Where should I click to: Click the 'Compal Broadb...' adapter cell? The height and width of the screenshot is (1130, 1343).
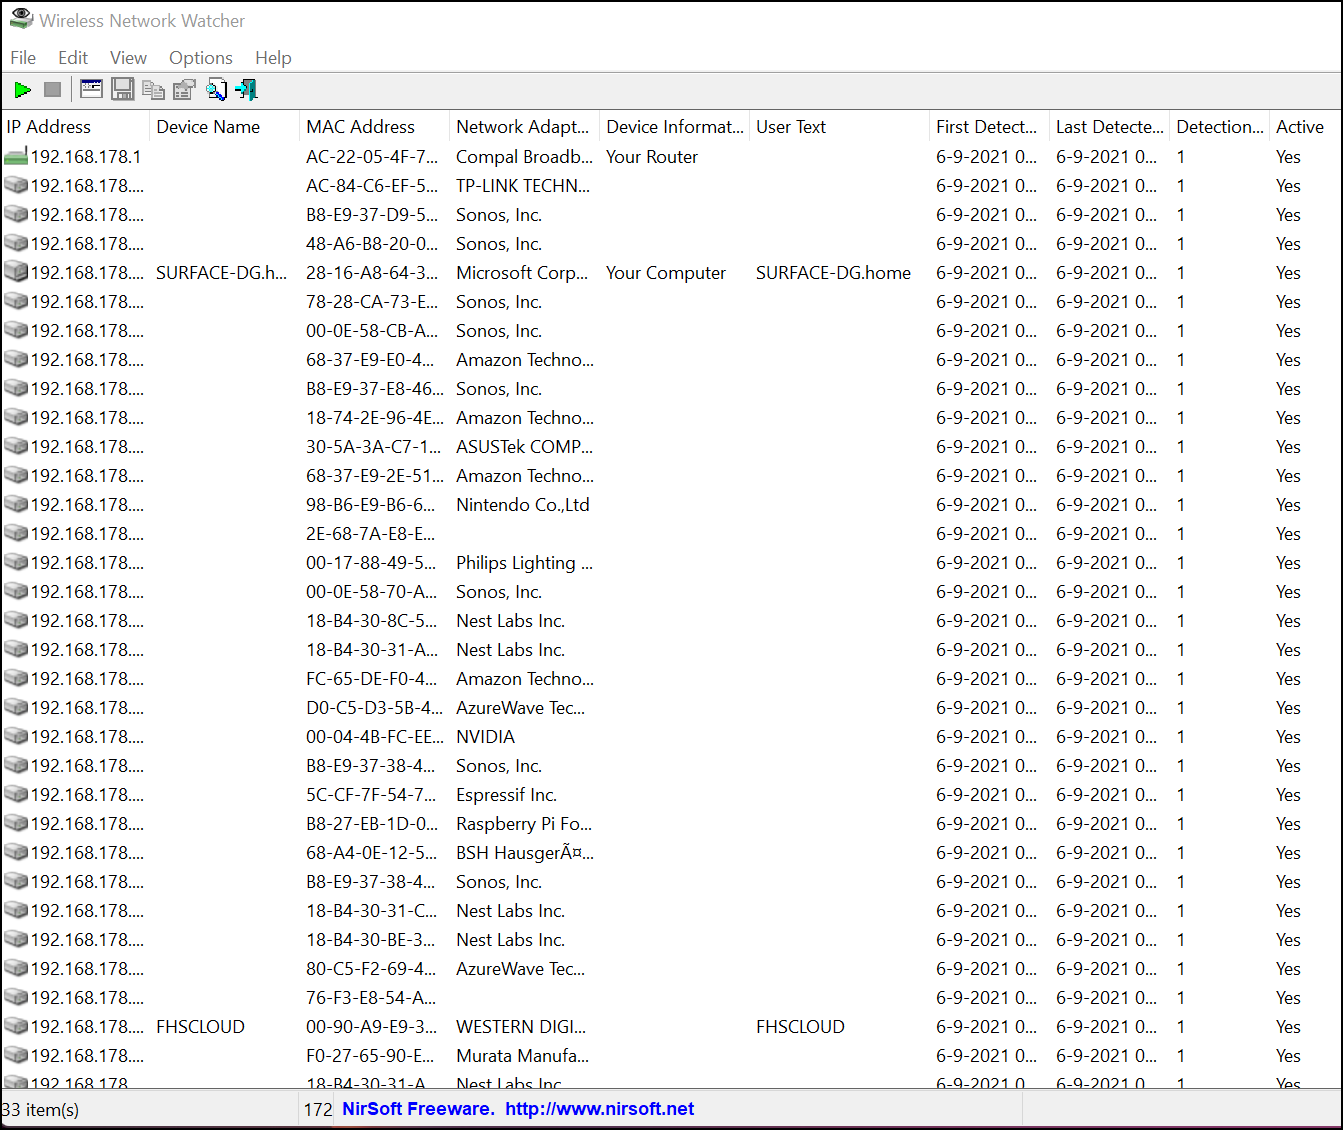524,157
